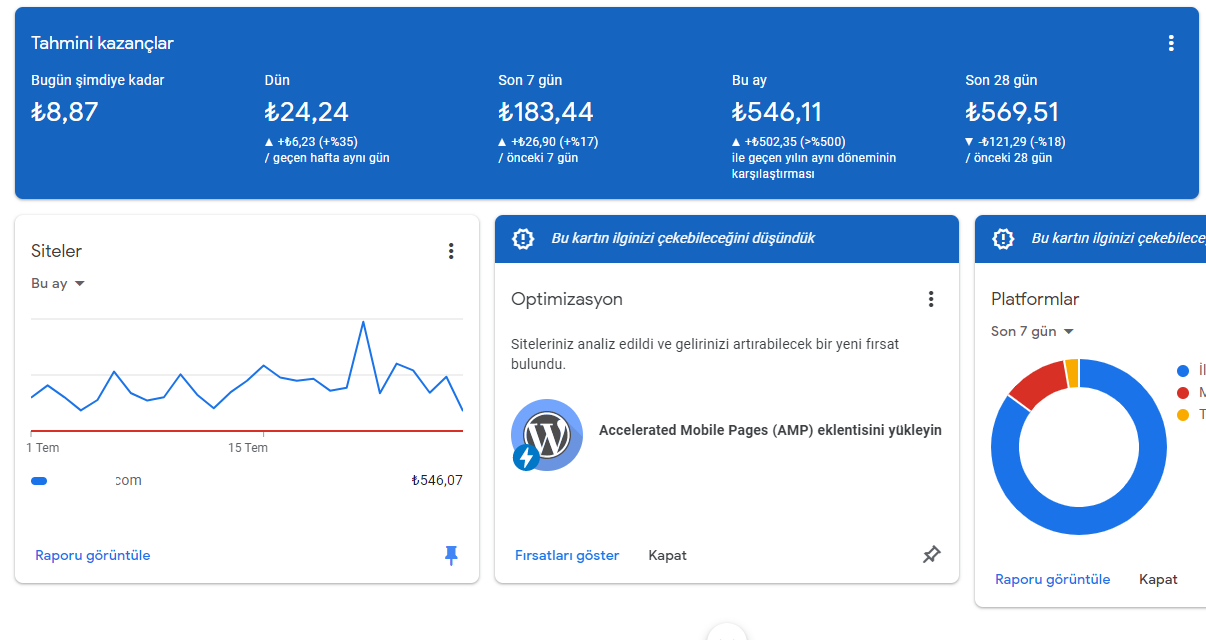The width and height of the screenshot is (1206, 640).
Task: Click the Optimizasyon card title
Action: 567,299
